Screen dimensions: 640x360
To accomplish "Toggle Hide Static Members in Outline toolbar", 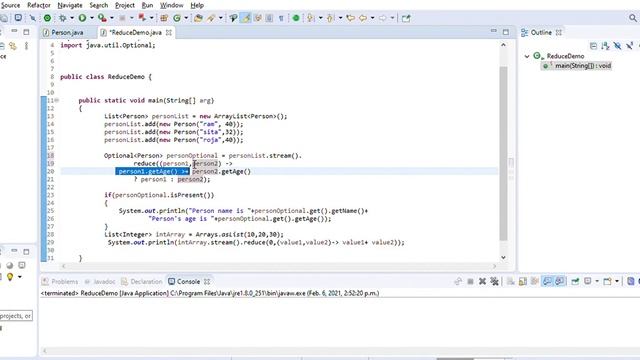I will (x=630, y=46).
